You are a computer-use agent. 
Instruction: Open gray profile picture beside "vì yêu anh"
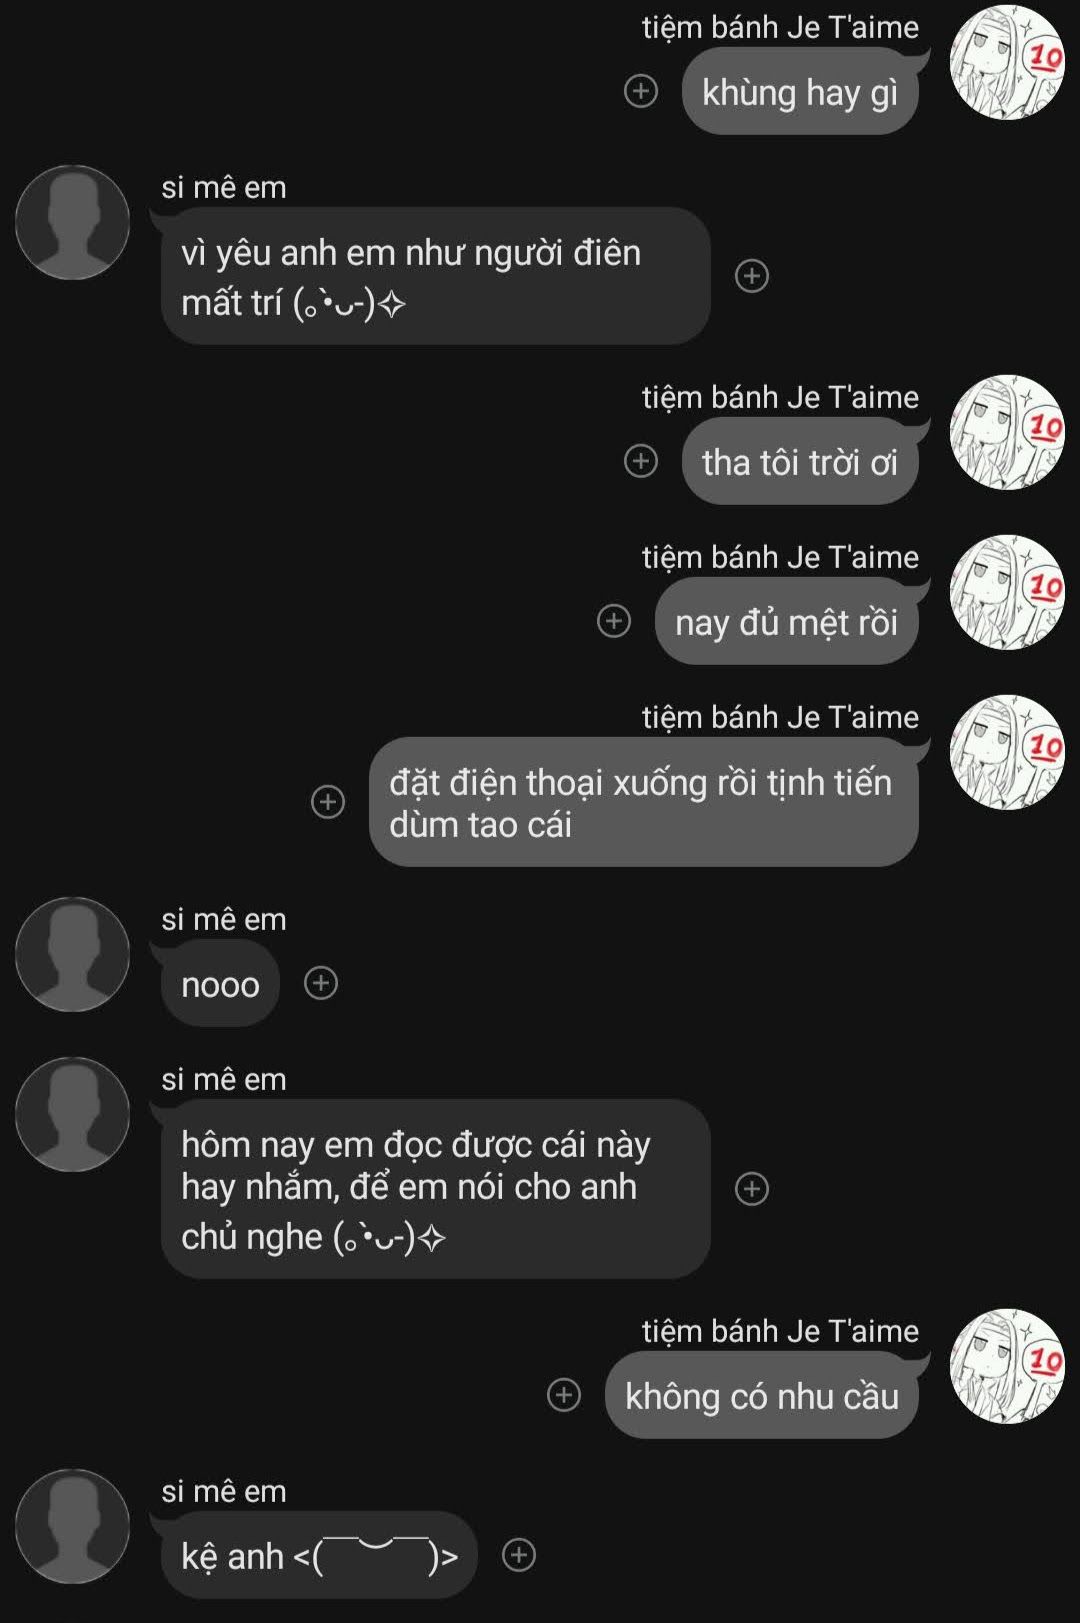72,222
